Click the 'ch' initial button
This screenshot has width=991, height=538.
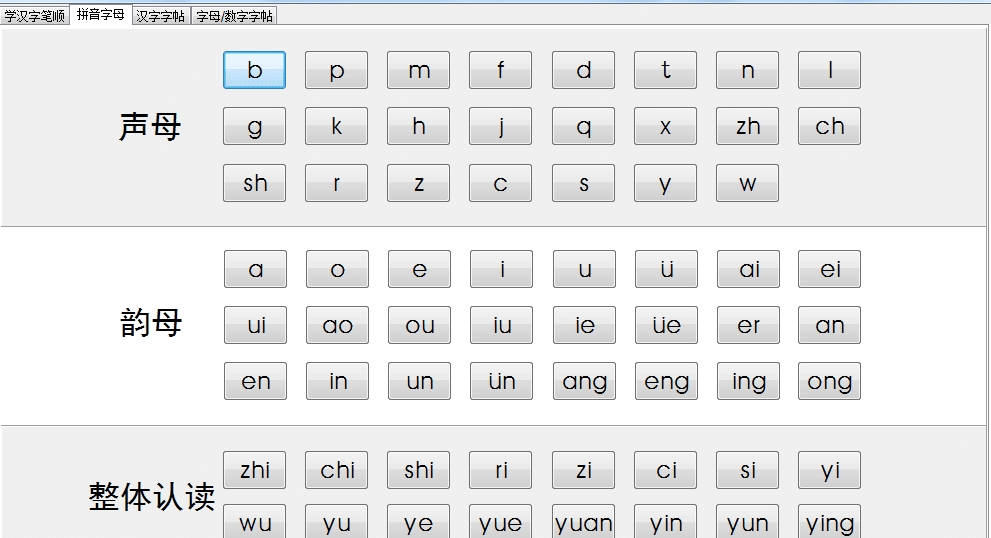[x=829, y=127]
